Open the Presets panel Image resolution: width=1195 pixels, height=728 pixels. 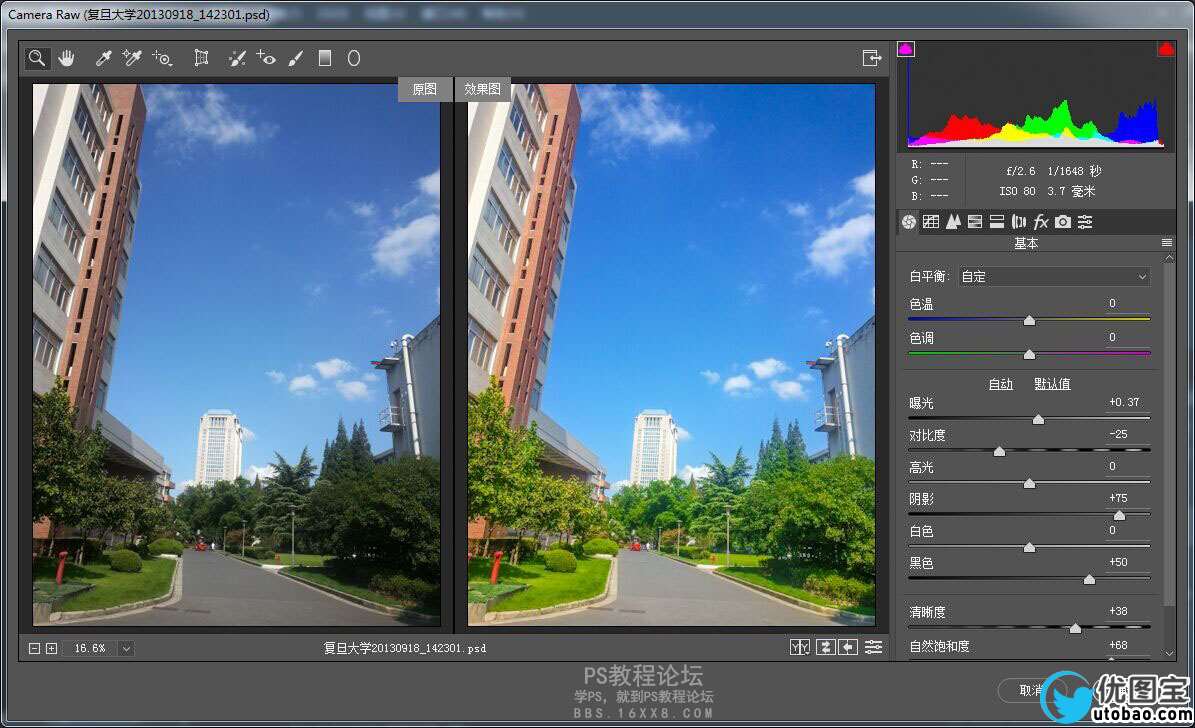[x=1085, y=222]
